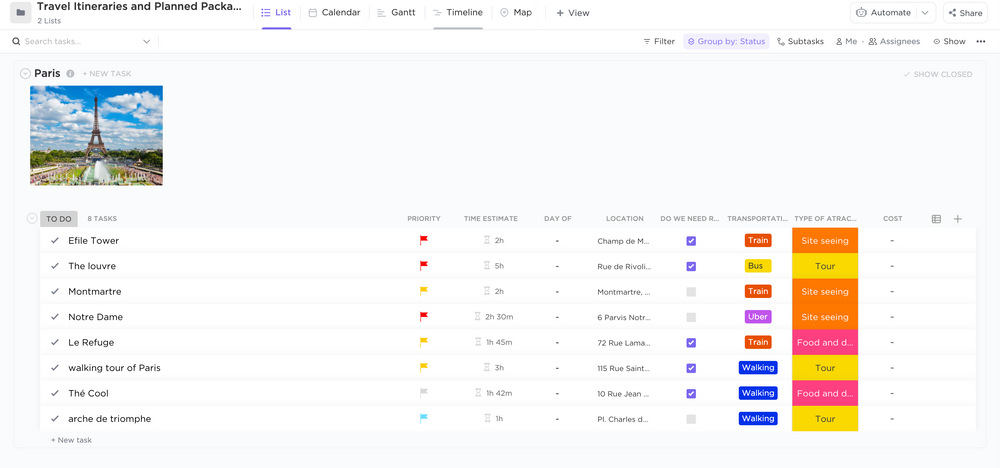
Task: Open the three-dot more options menu
Action: 981,42
